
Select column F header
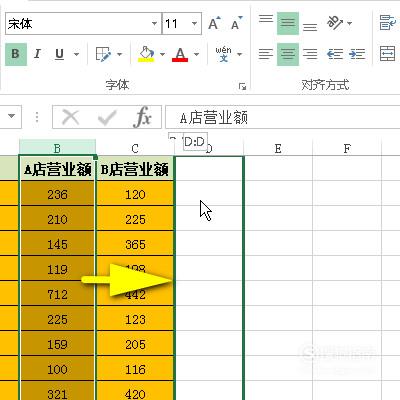coord(347,148)
